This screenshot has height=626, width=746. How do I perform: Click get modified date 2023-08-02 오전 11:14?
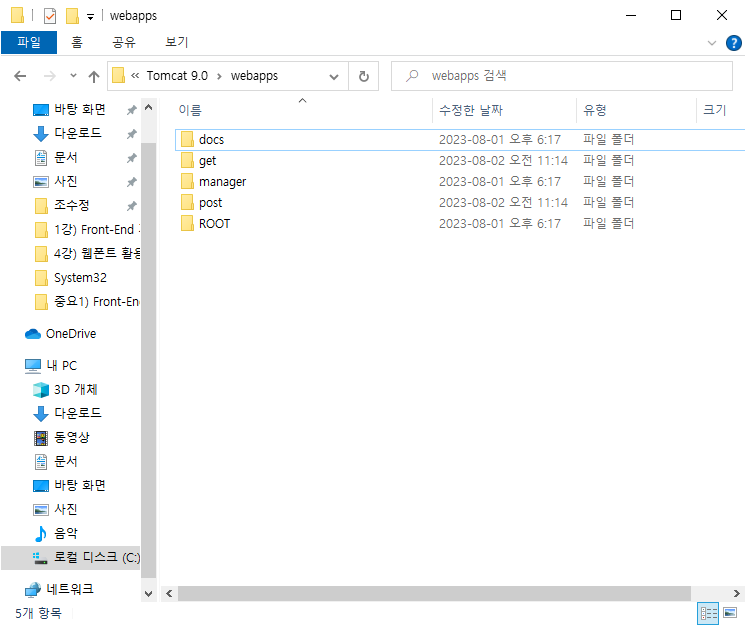pos(503,161)
